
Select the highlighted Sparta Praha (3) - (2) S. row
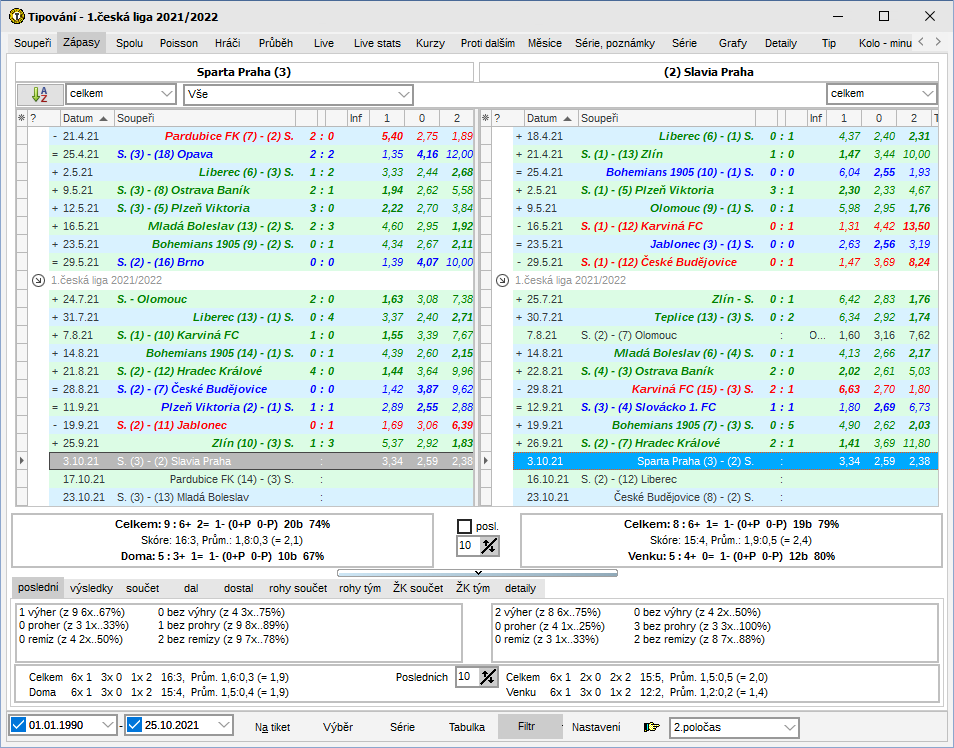[725, 461]
